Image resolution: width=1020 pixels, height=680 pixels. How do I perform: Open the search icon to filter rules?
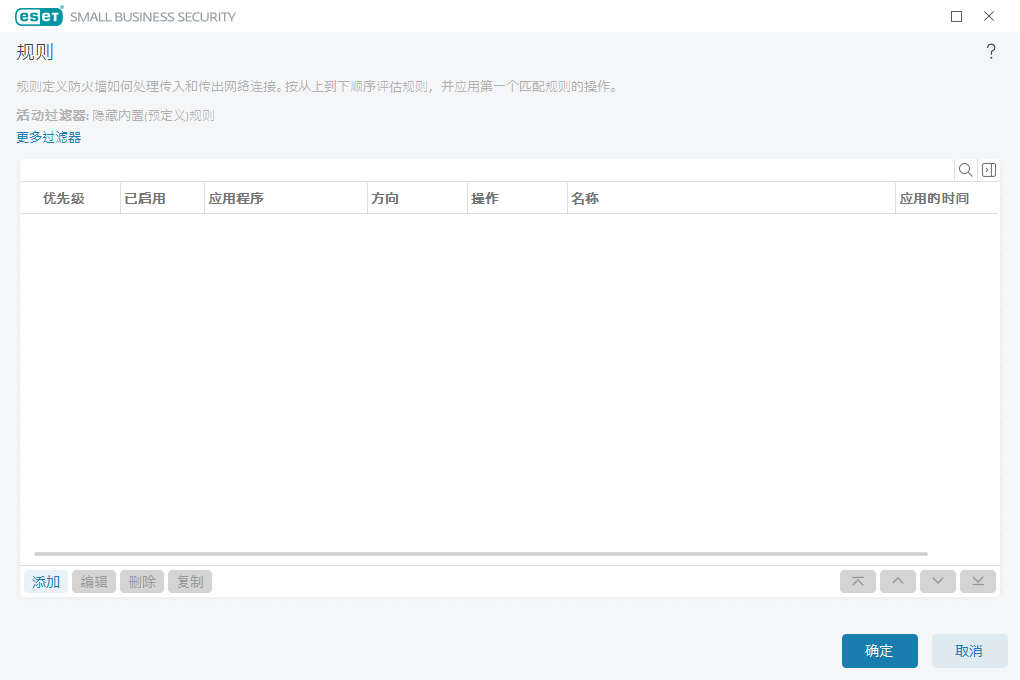(x=965, y=170)
